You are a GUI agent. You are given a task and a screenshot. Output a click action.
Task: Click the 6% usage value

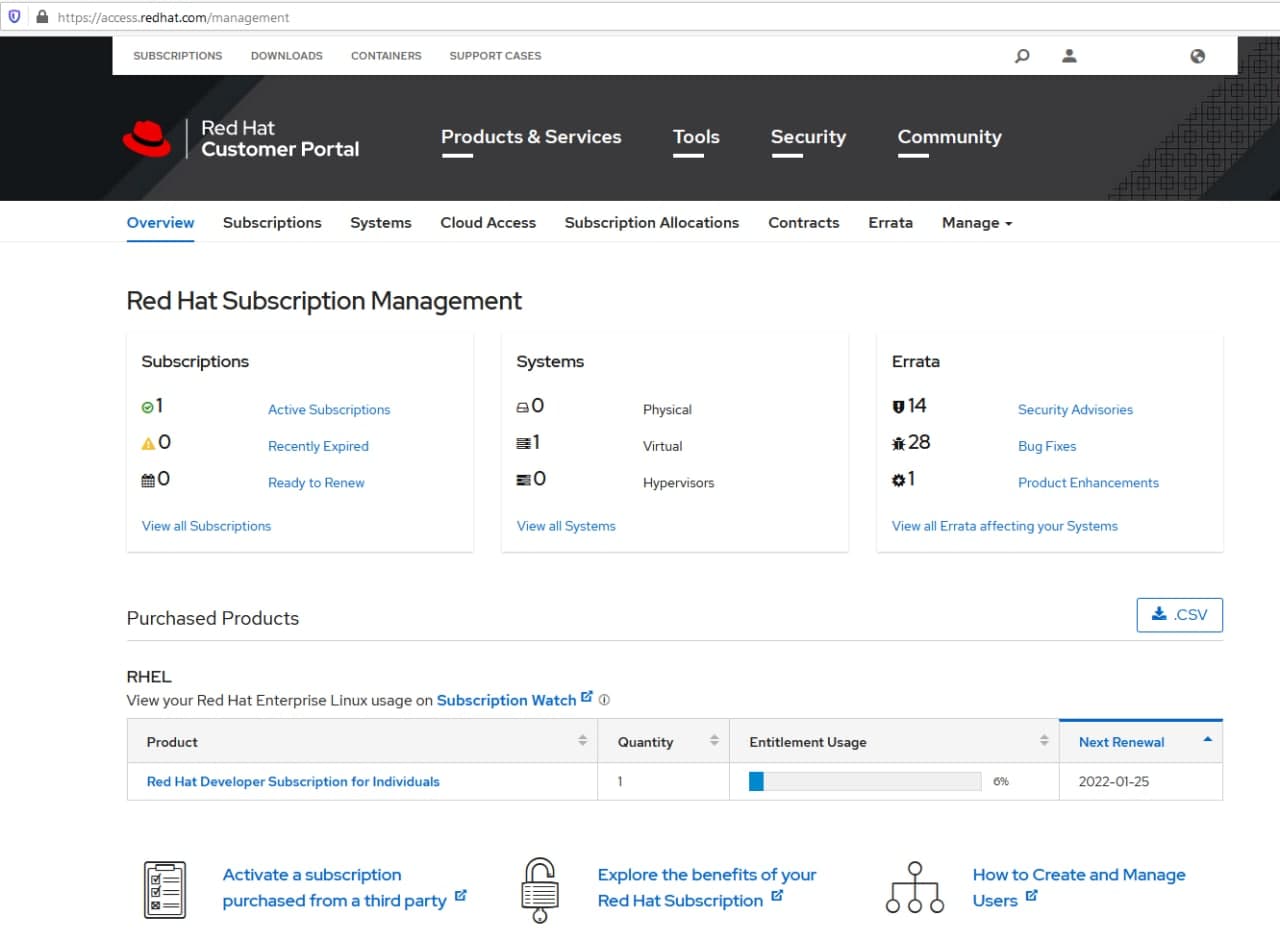click(x=1001, y=782)
